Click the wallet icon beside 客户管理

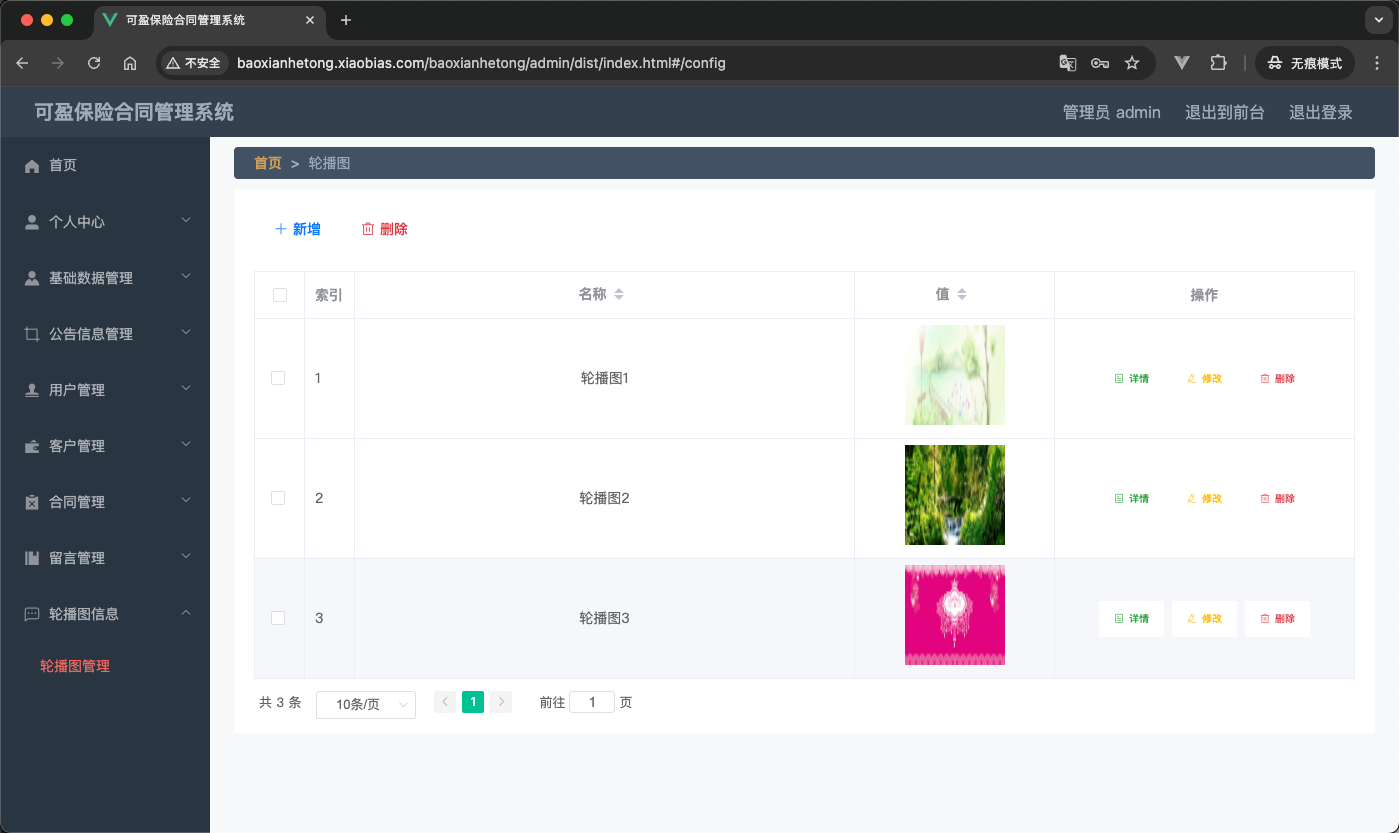32,446
